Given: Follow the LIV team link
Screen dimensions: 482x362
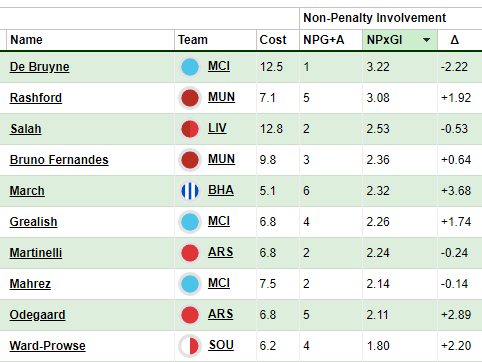Looking at the screenshot, I should 217,128.
